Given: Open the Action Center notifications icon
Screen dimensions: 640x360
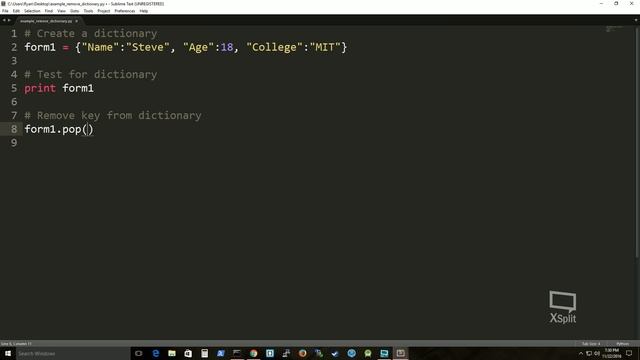Looking at the screenshot, I should click(x=629, y=353).
